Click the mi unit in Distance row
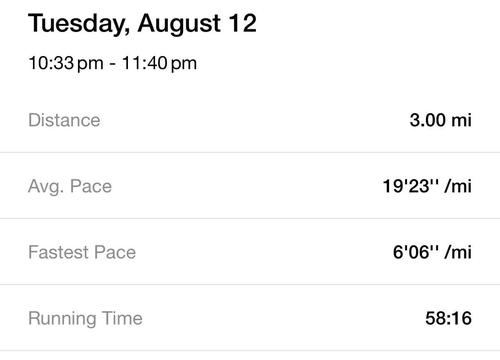500x360 pixels. tap(461, 120)
